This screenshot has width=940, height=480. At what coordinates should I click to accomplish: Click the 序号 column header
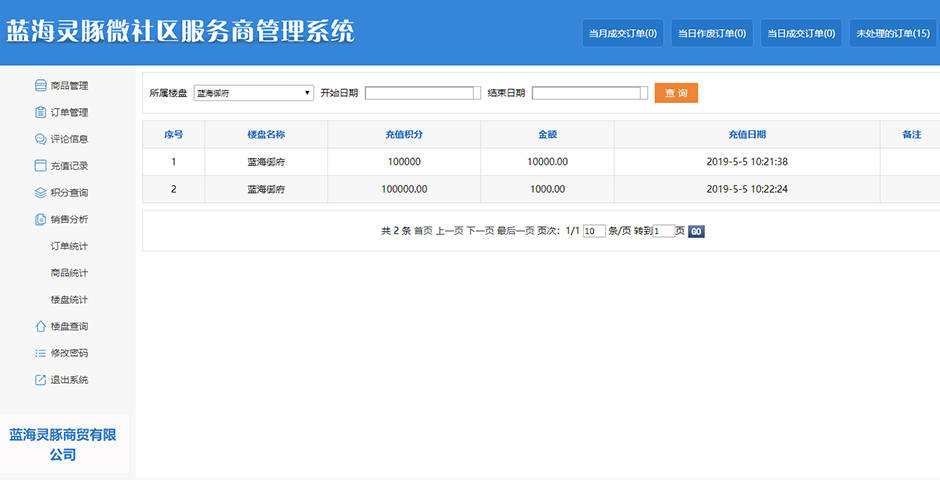[174, 134]
